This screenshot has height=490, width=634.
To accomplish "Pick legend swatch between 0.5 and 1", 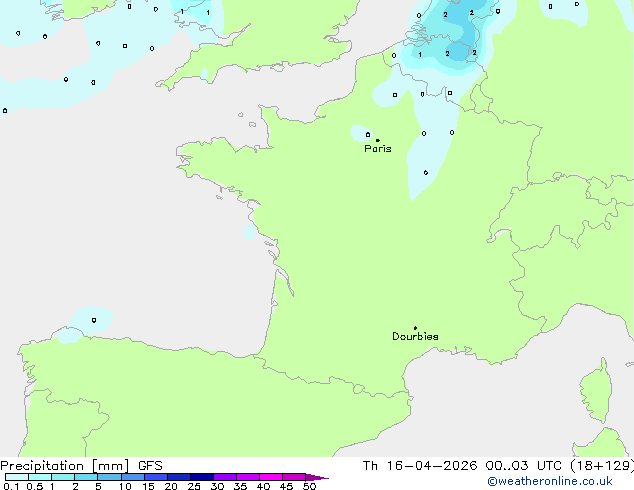I will coord(40,477).
